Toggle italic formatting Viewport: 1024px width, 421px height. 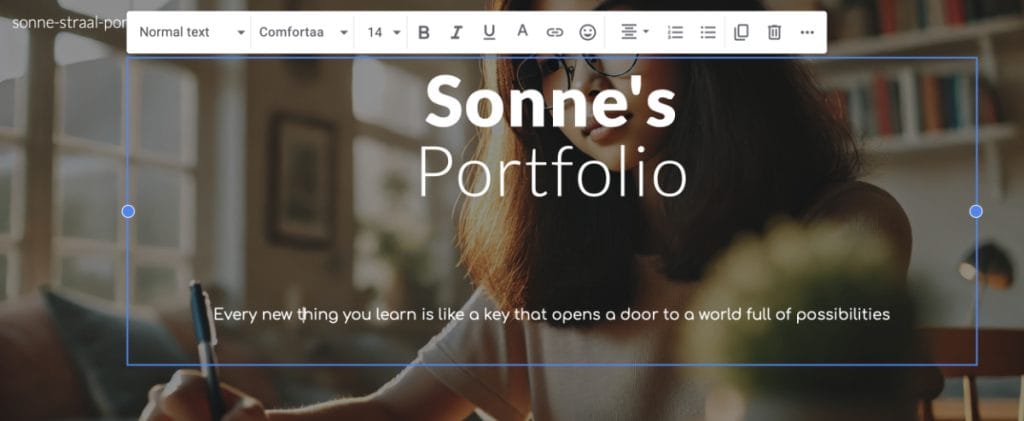click(456, 32)
